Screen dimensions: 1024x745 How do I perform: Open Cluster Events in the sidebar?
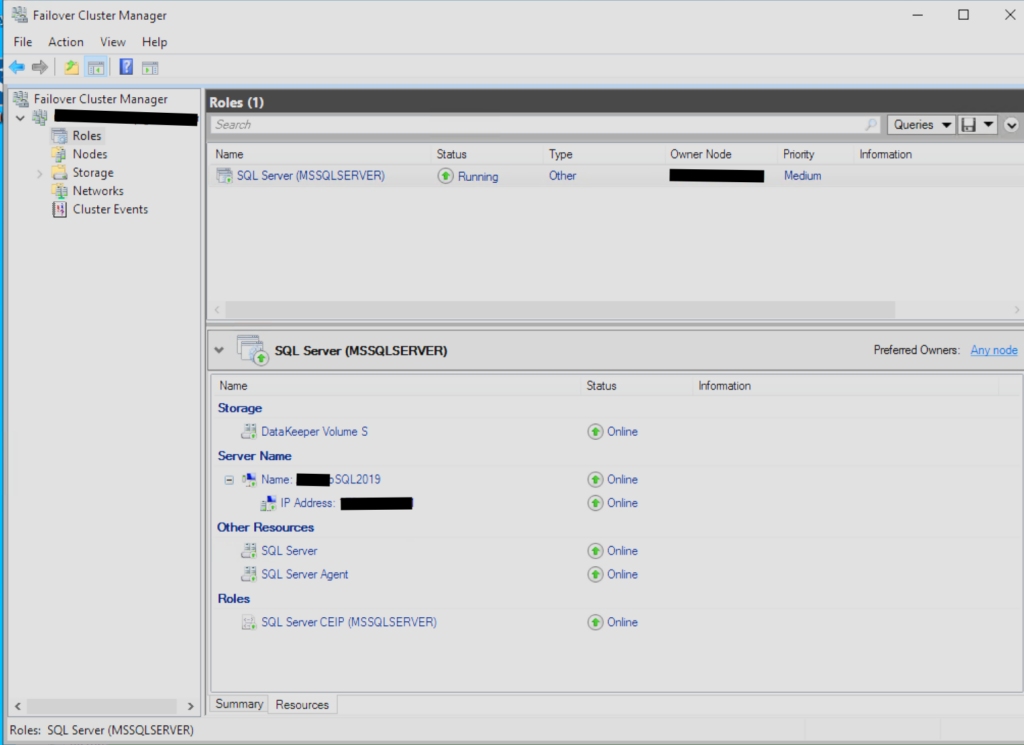tap(104, 209)
